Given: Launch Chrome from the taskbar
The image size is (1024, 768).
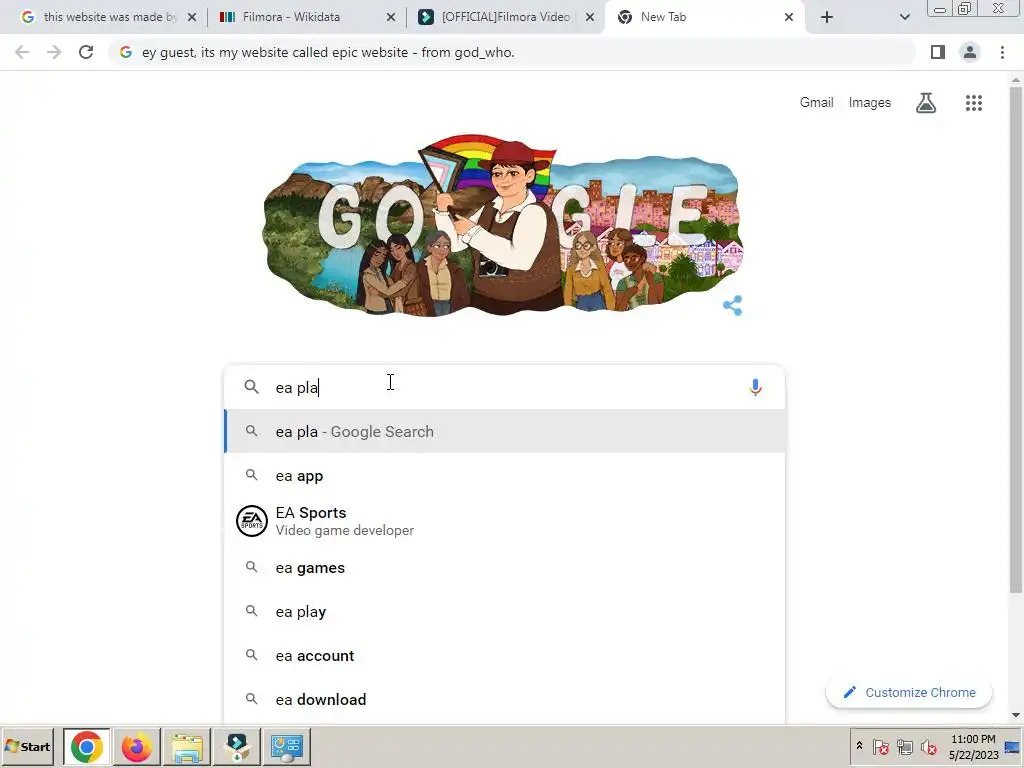Looking at the screenshot, I should click(86, 747).
